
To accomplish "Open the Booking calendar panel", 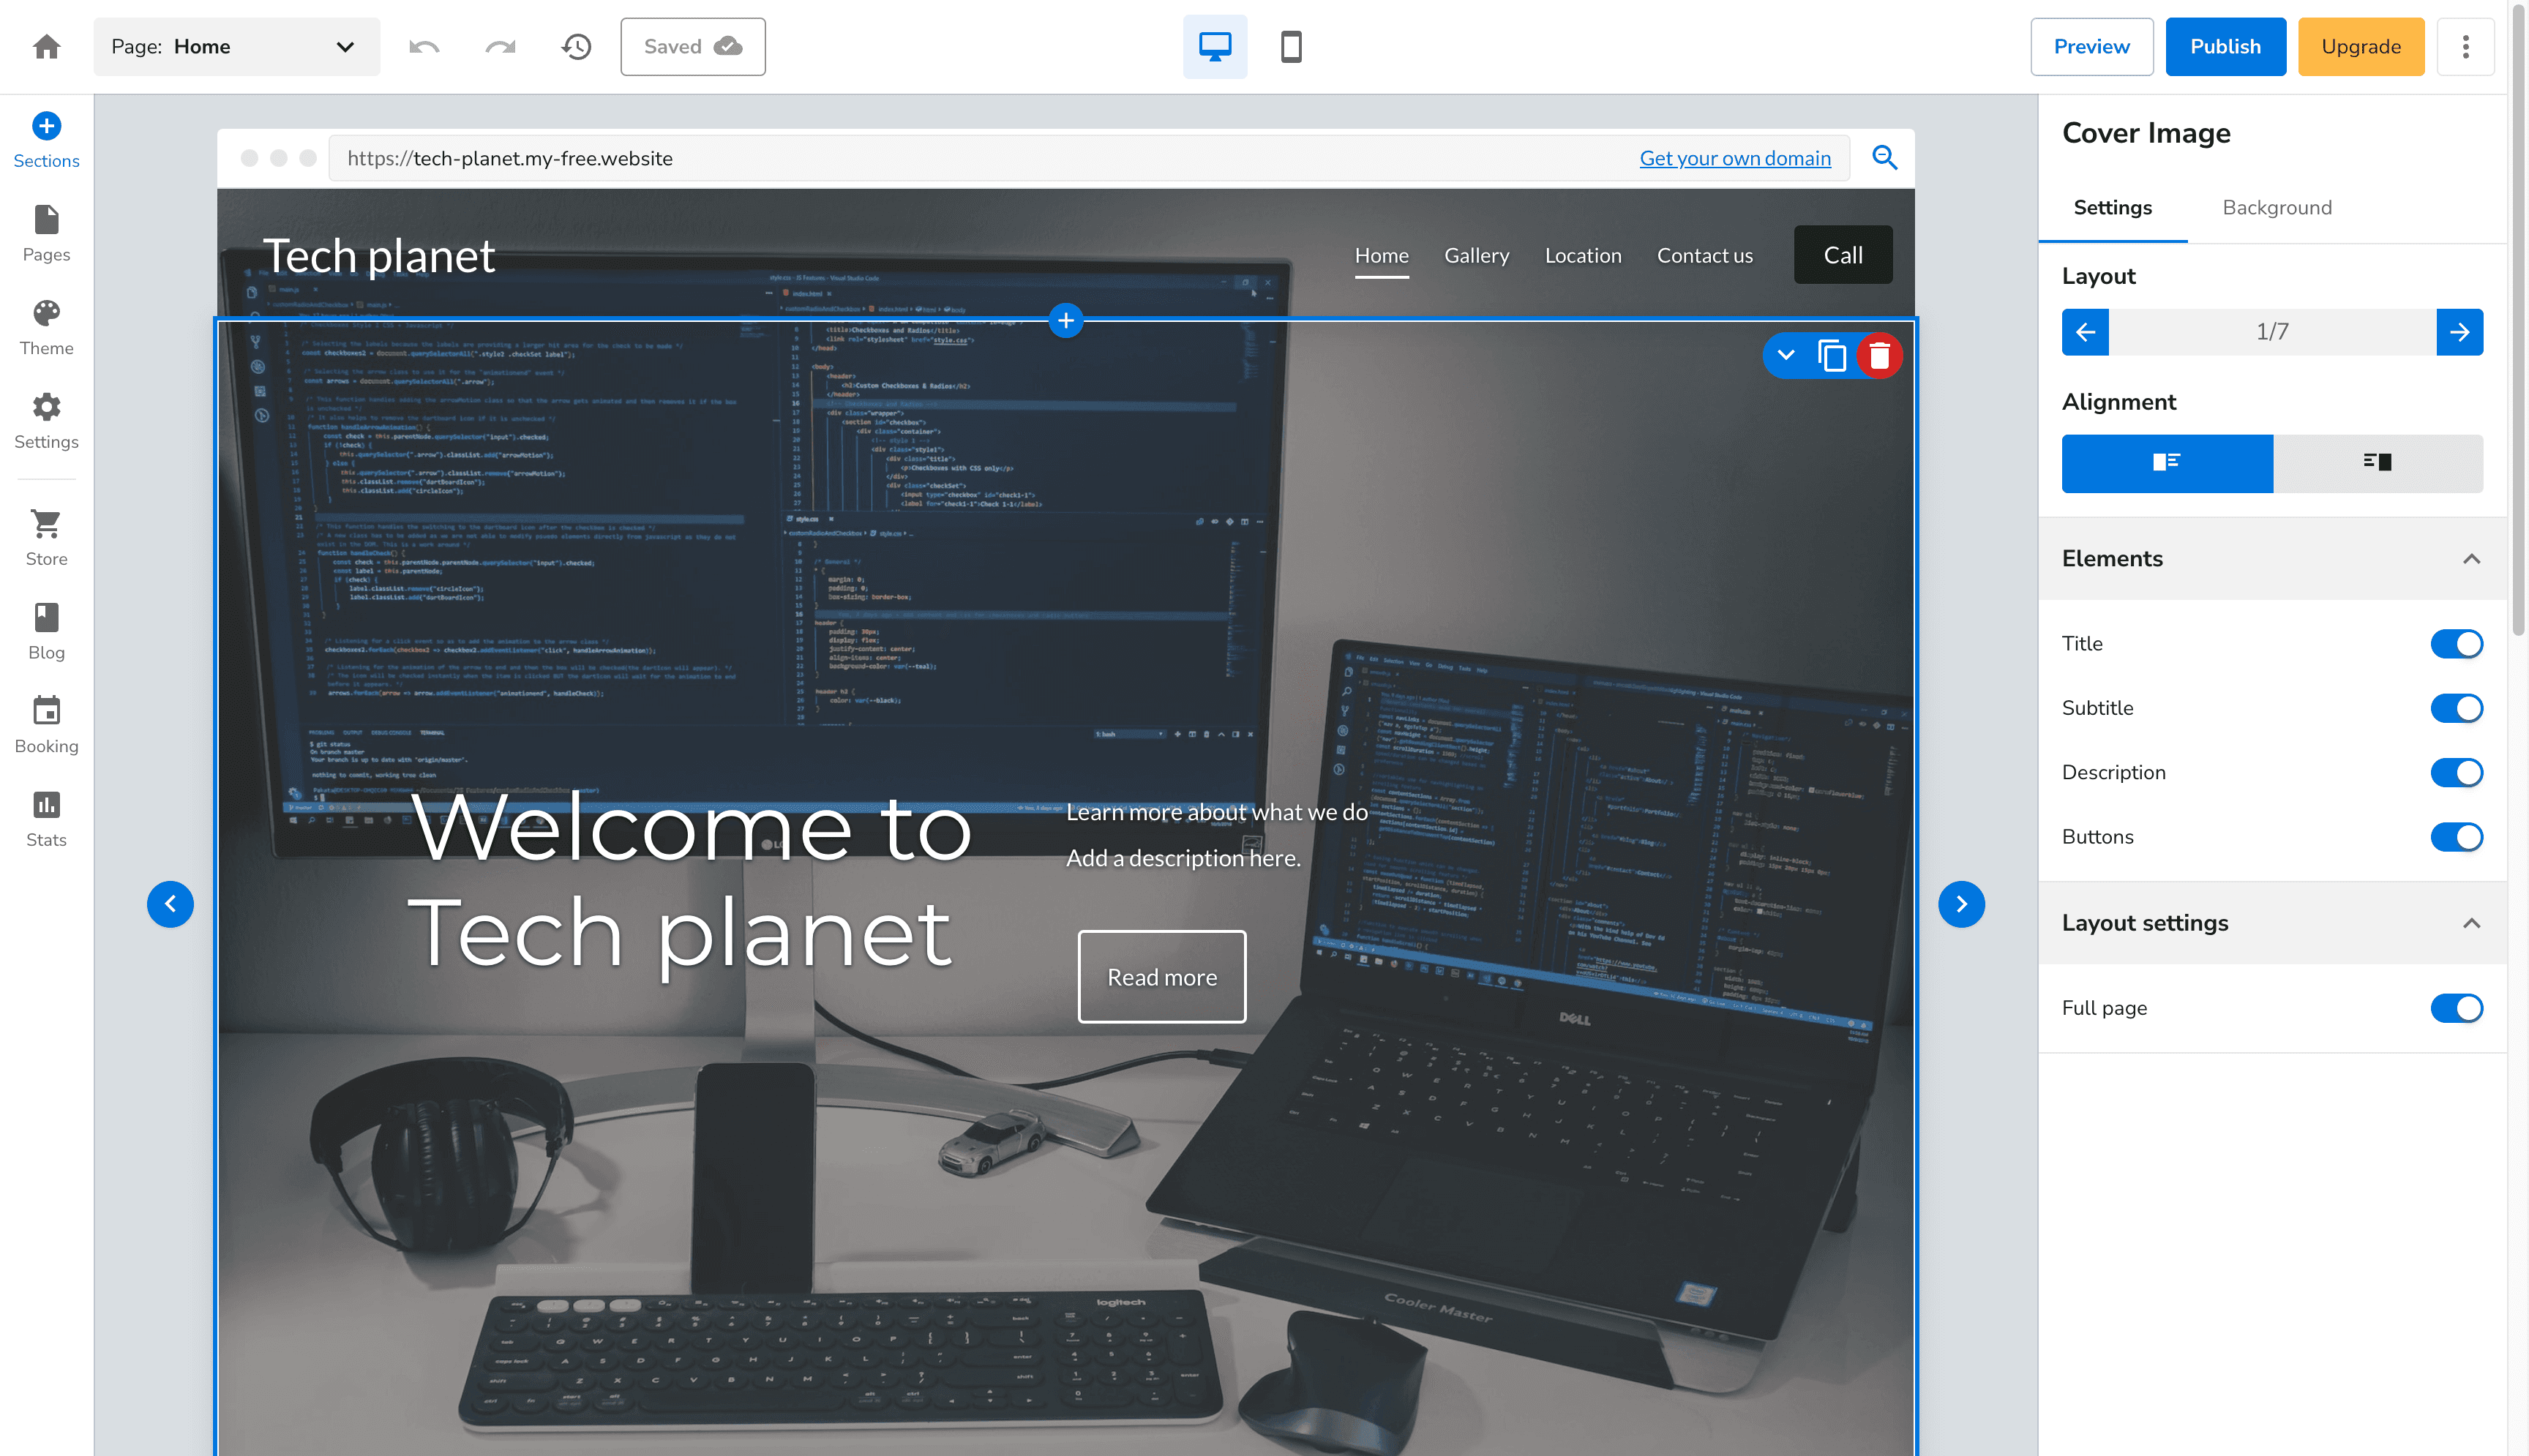I will coord(46,726).
